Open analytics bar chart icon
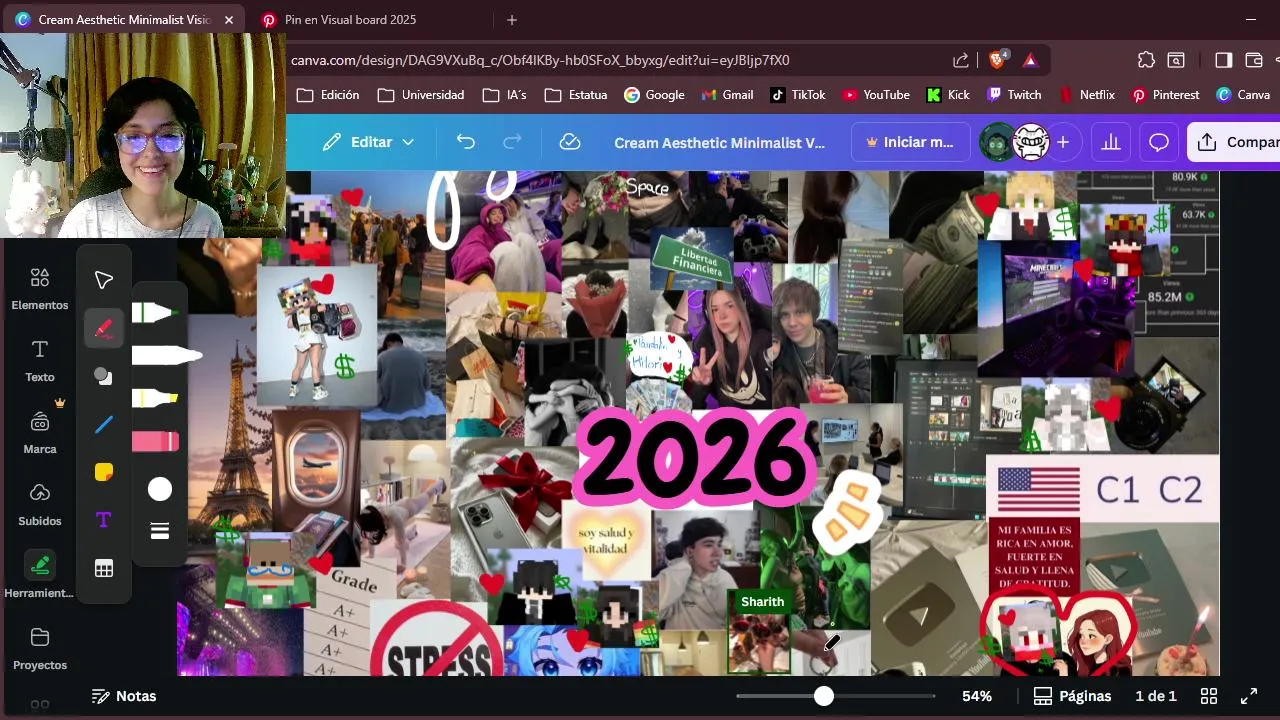1280x720 pixels. (x=1111, y=142)
